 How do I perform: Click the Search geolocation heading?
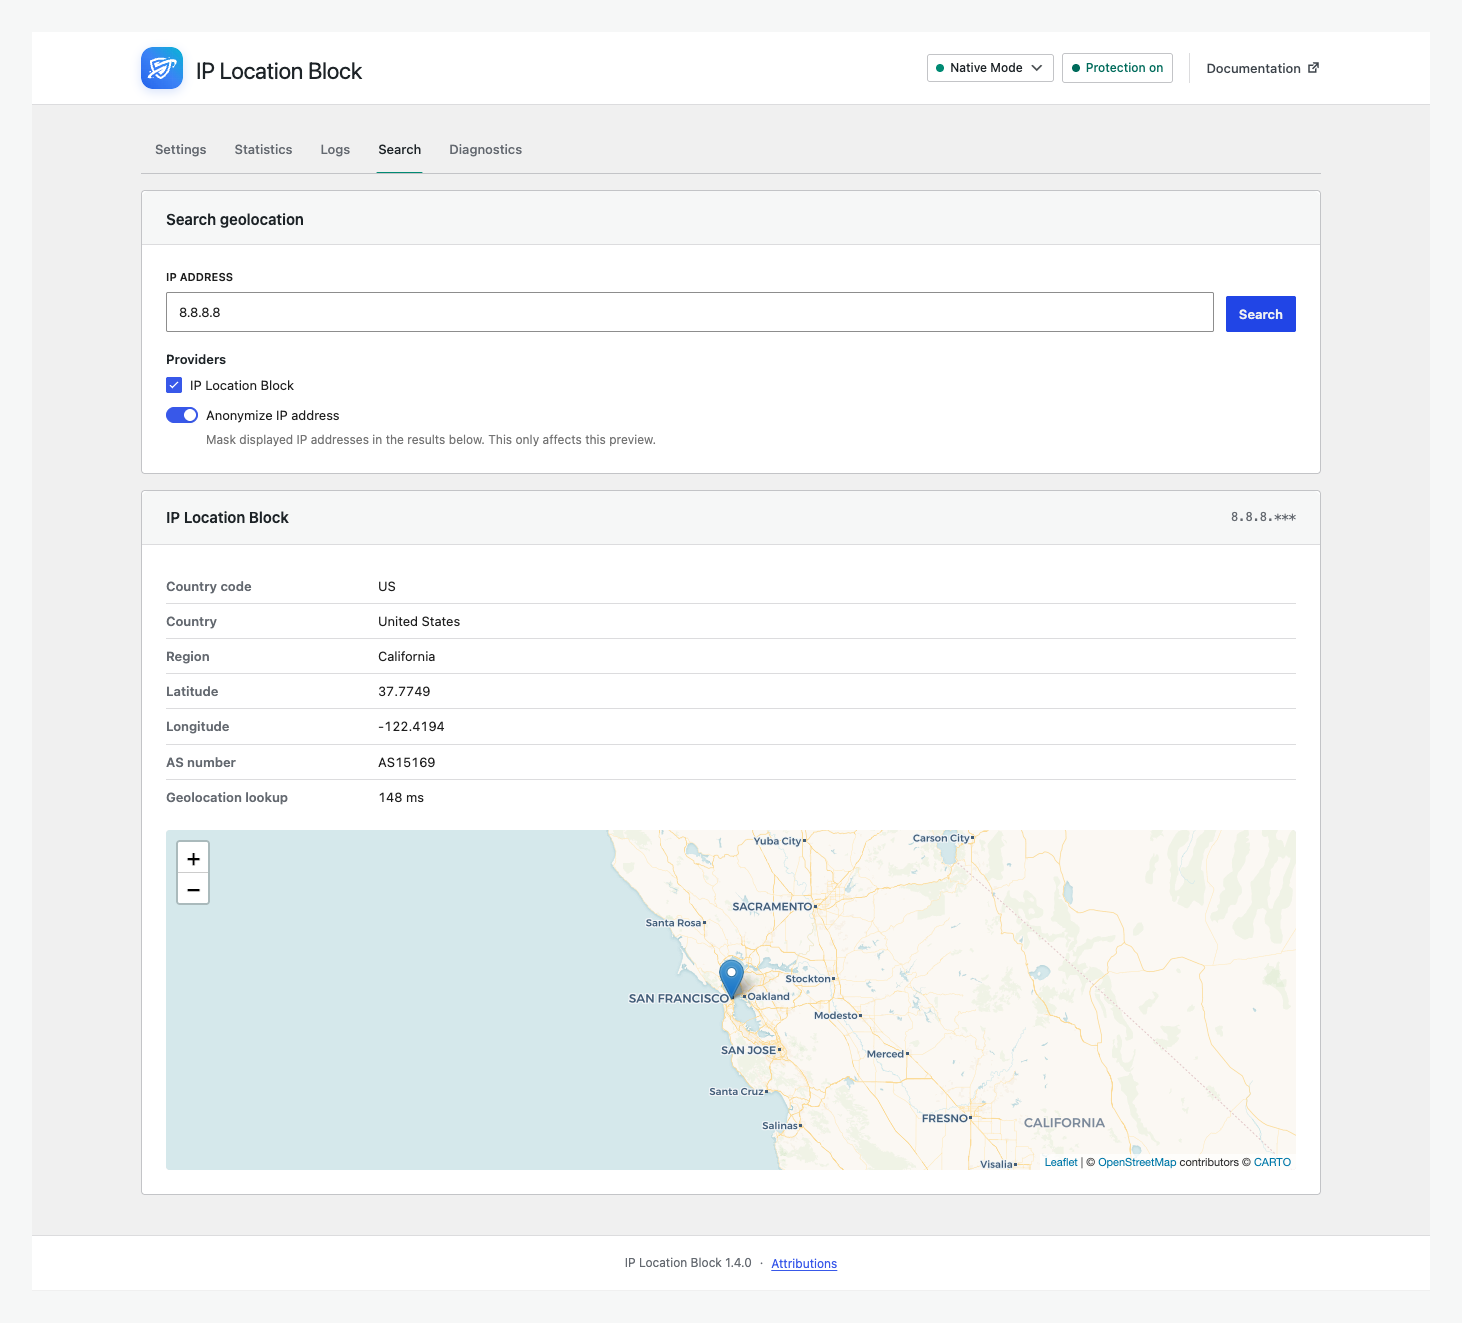[x=235, y=219]
